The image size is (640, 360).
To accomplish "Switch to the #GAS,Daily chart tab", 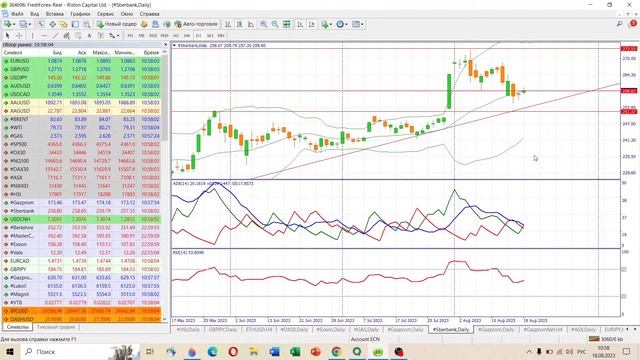I will pos(366,329).
